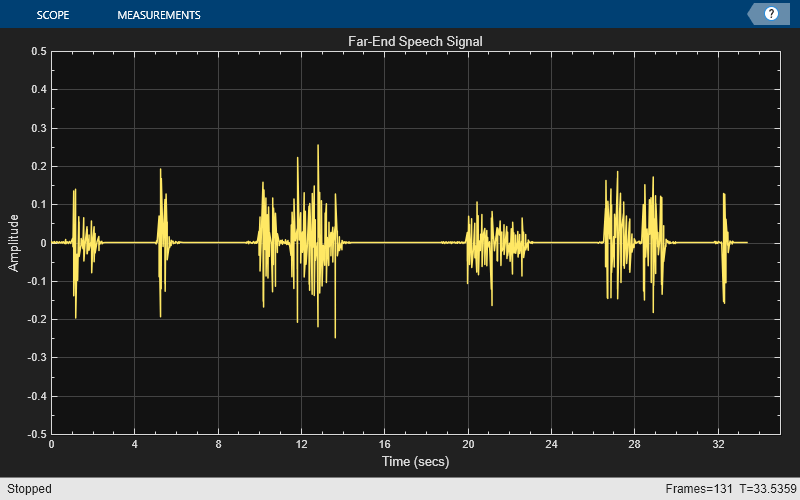
Task: Click the Frames=131 status entry
Action: click(698, 489)
